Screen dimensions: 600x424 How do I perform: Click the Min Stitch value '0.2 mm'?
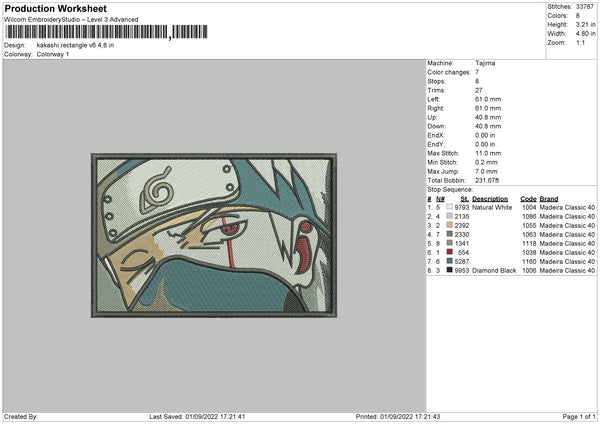tap(485, 162)
